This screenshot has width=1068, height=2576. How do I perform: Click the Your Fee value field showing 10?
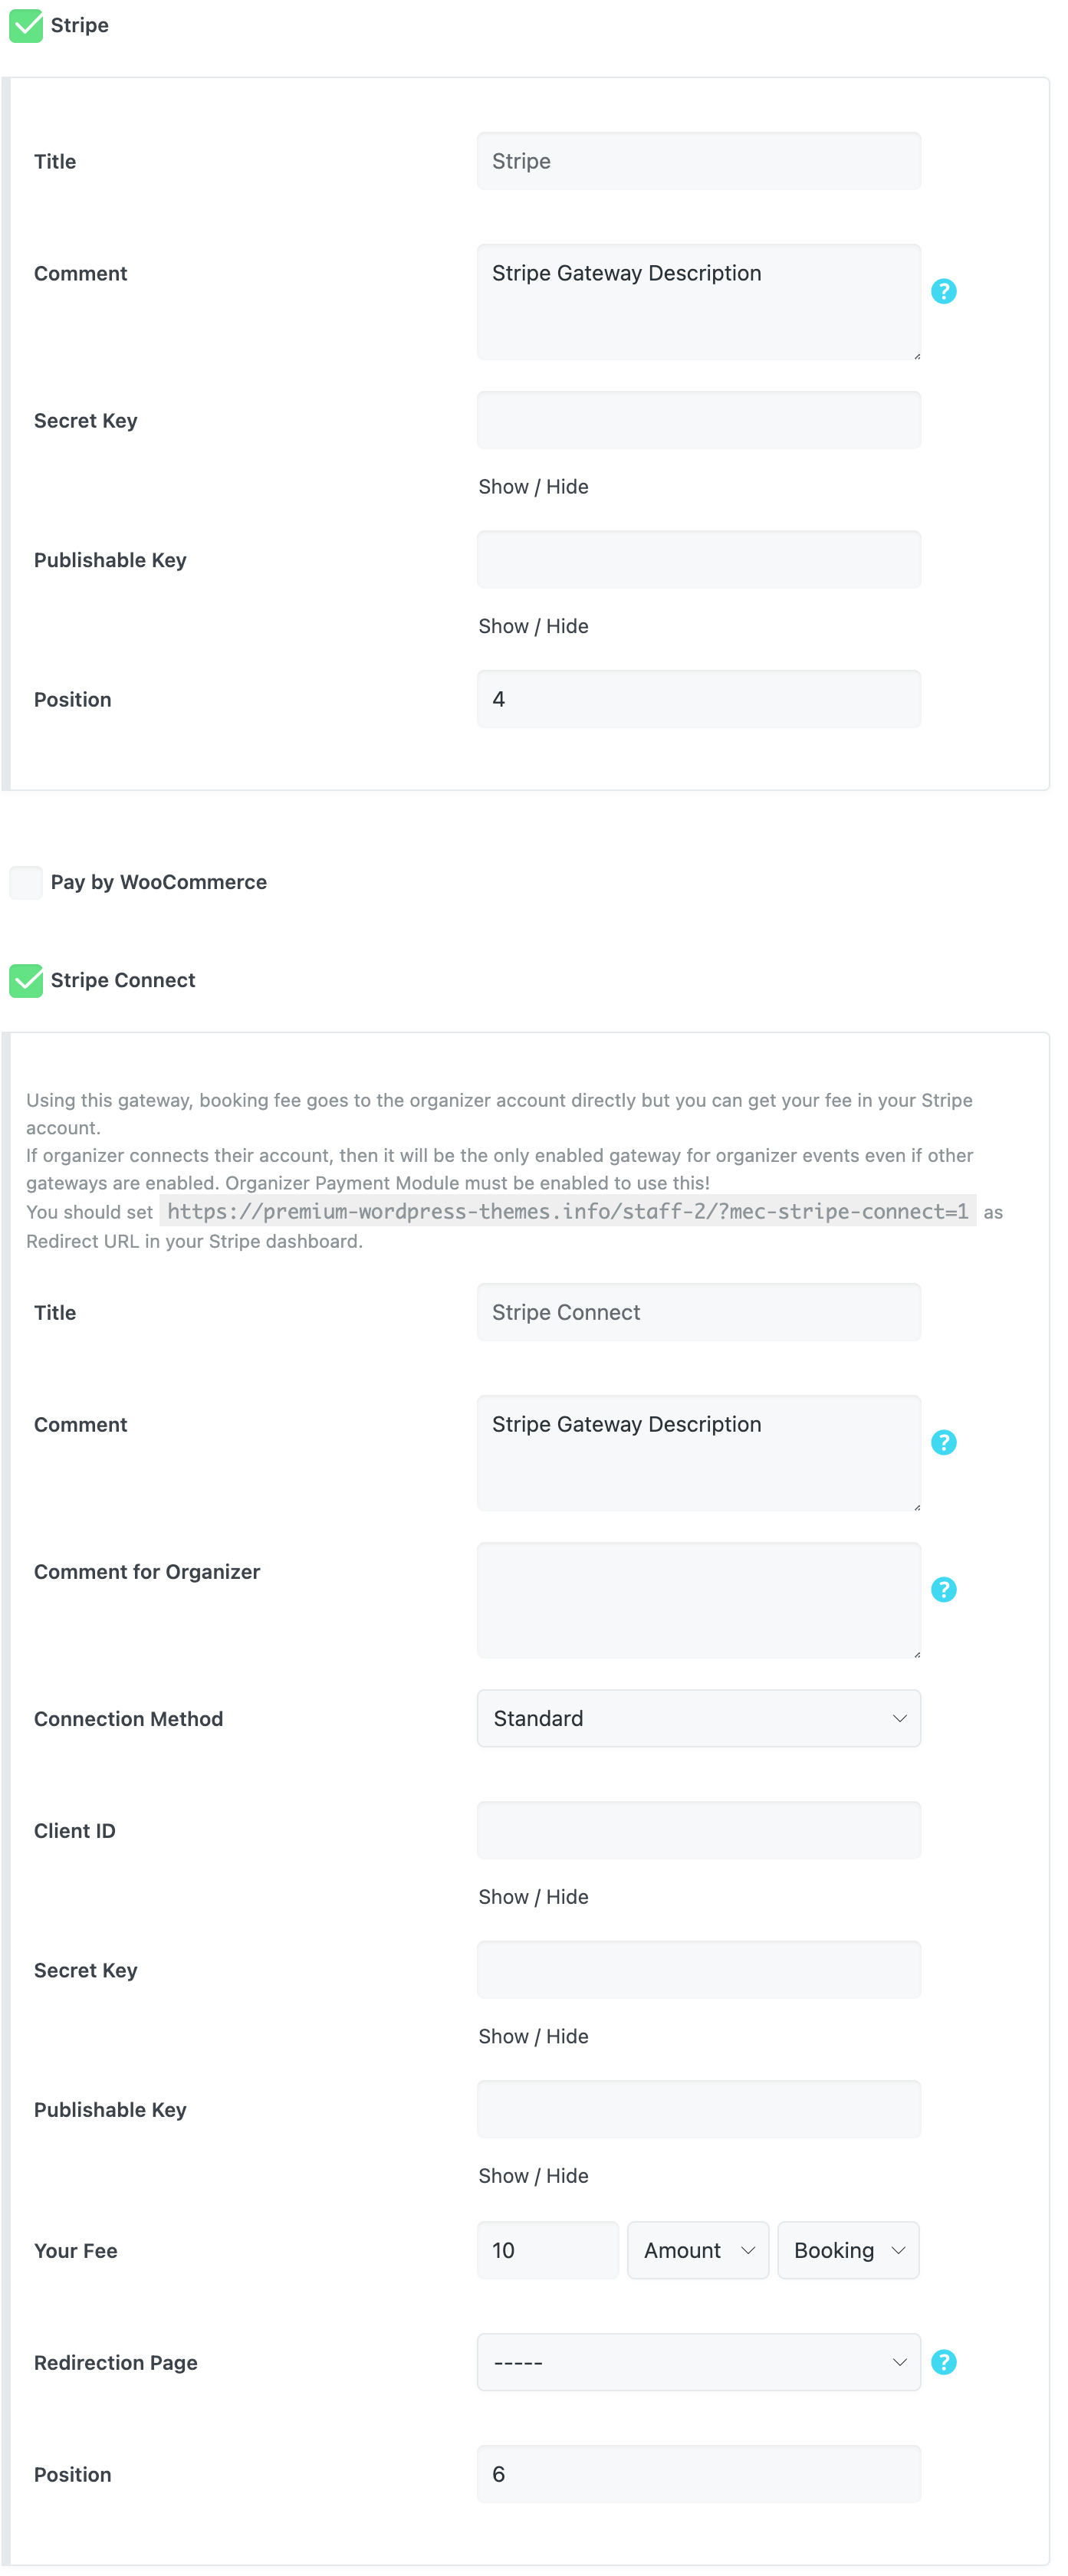point(547,2249)
